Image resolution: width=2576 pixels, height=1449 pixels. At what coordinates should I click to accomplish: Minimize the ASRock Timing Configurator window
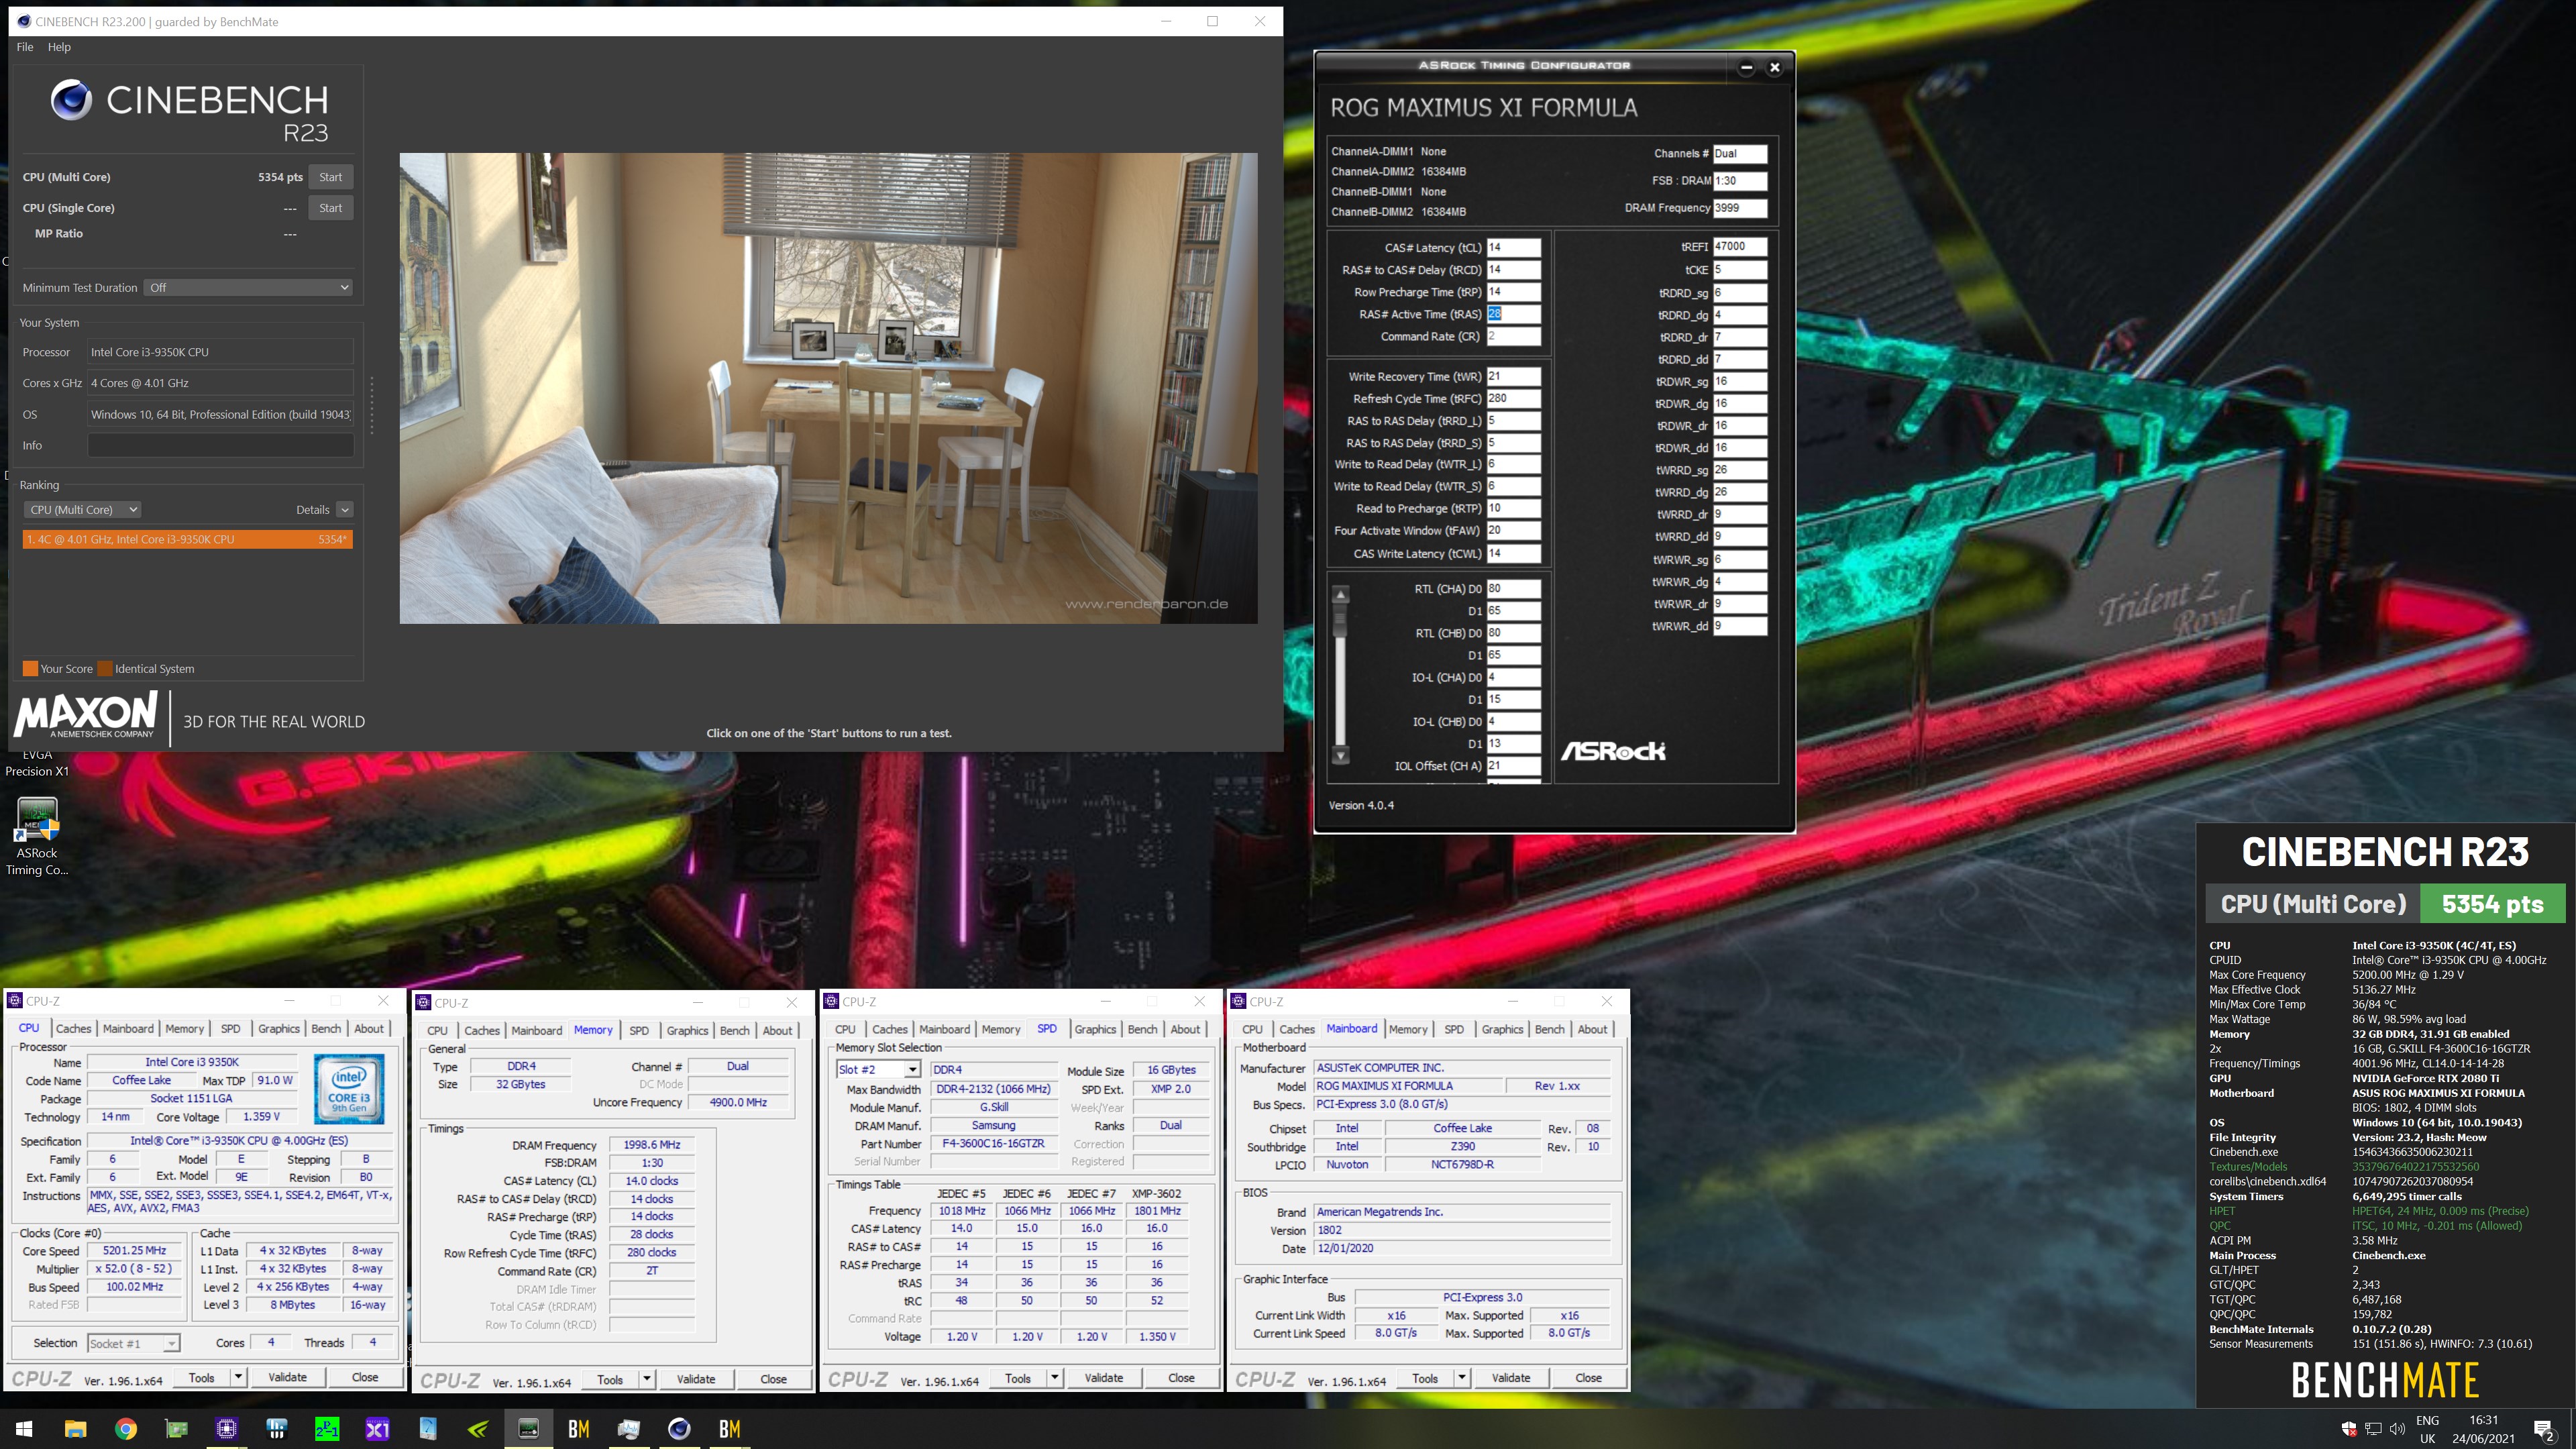(x=1746, y=67)
